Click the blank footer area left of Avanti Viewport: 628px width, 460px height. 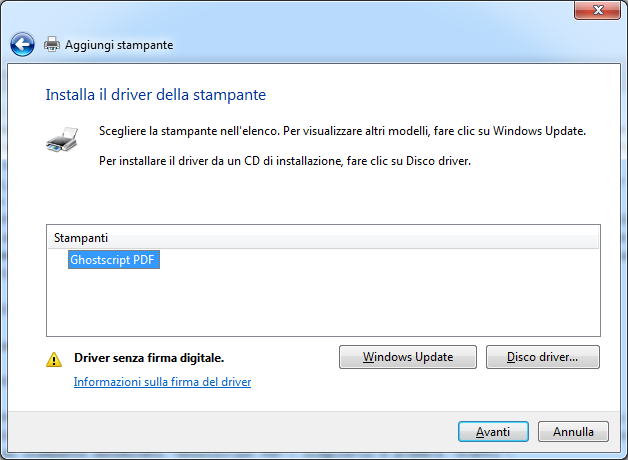tap(230, 432)
